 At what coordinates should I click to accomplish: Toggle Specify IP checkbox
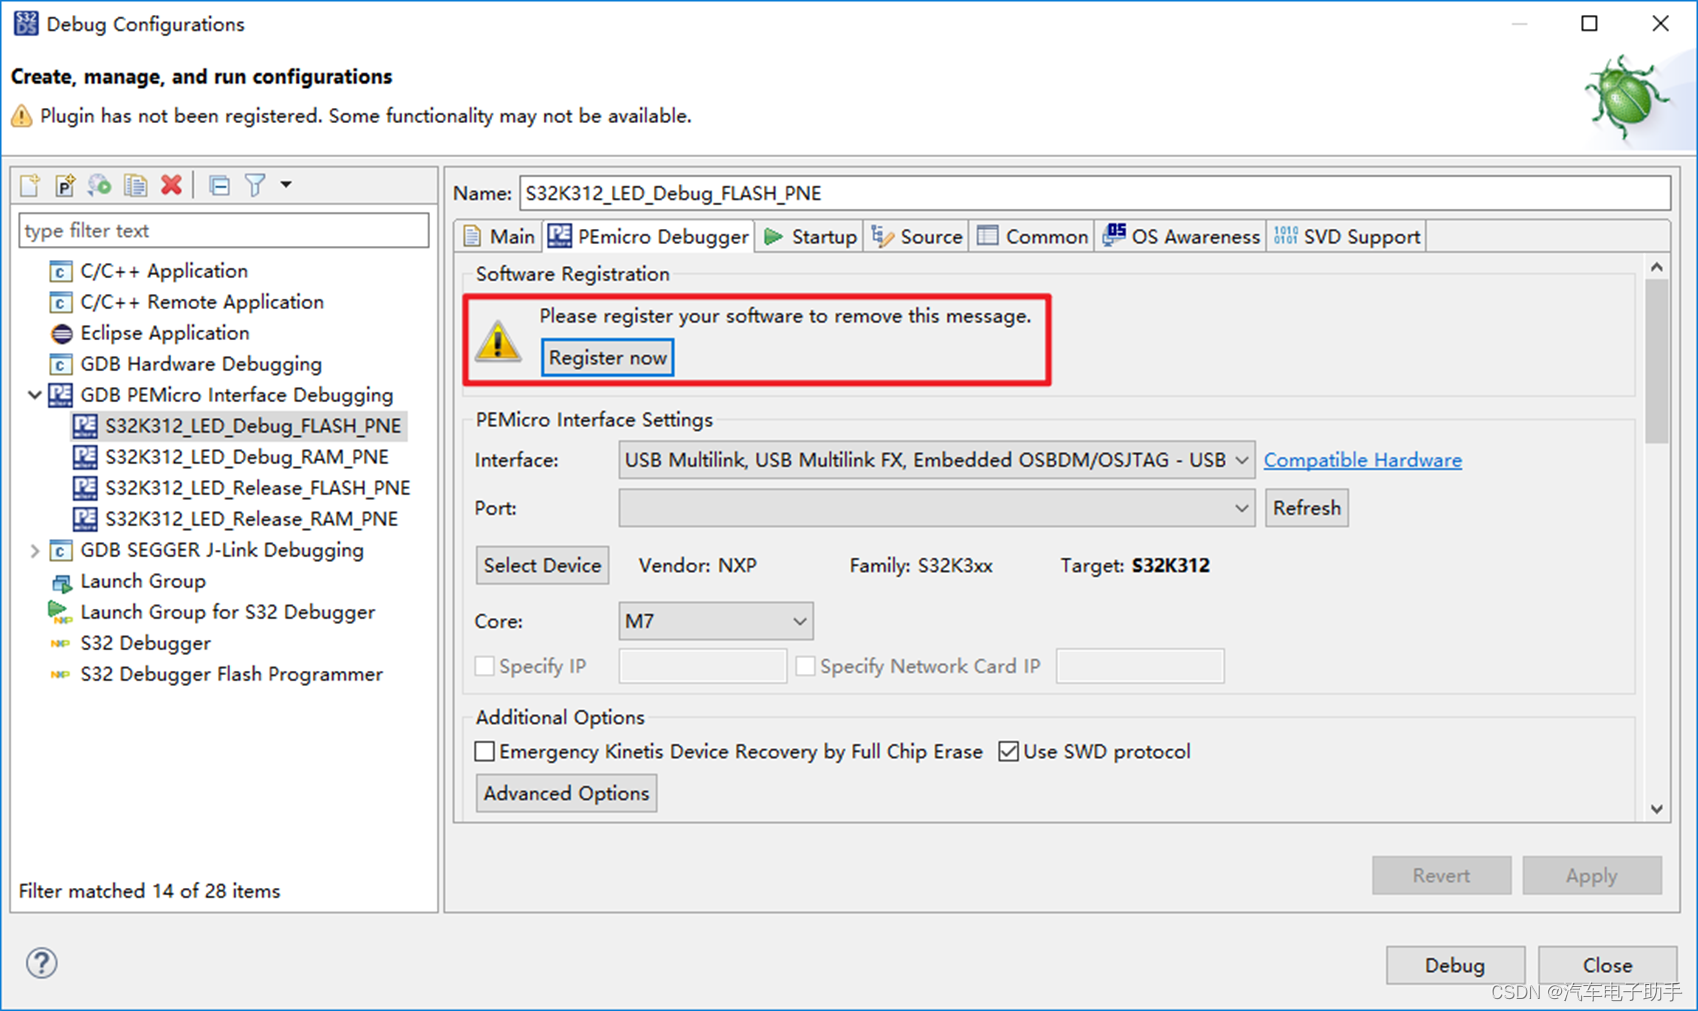coord(485,666)
